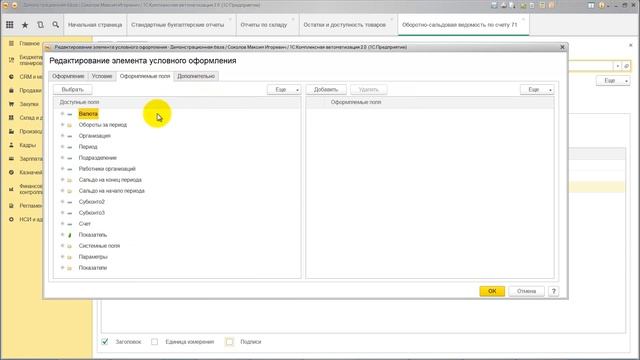Open the Еще dropdown above formatted fields
The height and width of the screenshot is (360, 640).
click(x=537, y=89)
